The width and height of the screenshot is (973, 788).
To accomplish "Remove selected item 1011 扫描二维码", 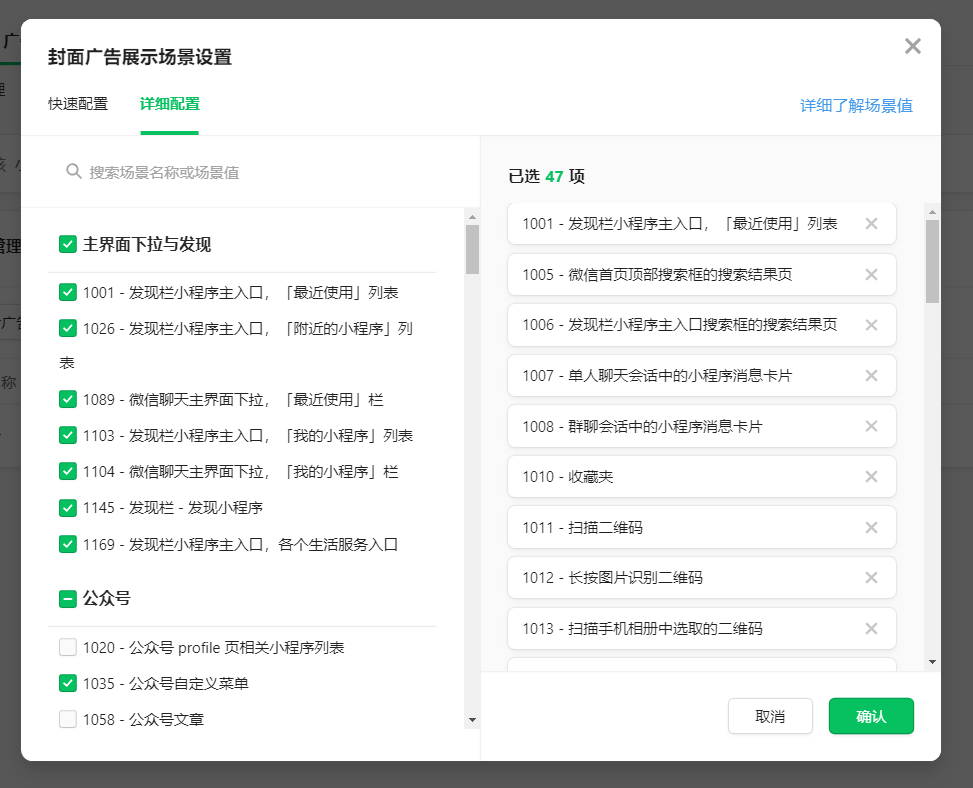I will point(871,527).
